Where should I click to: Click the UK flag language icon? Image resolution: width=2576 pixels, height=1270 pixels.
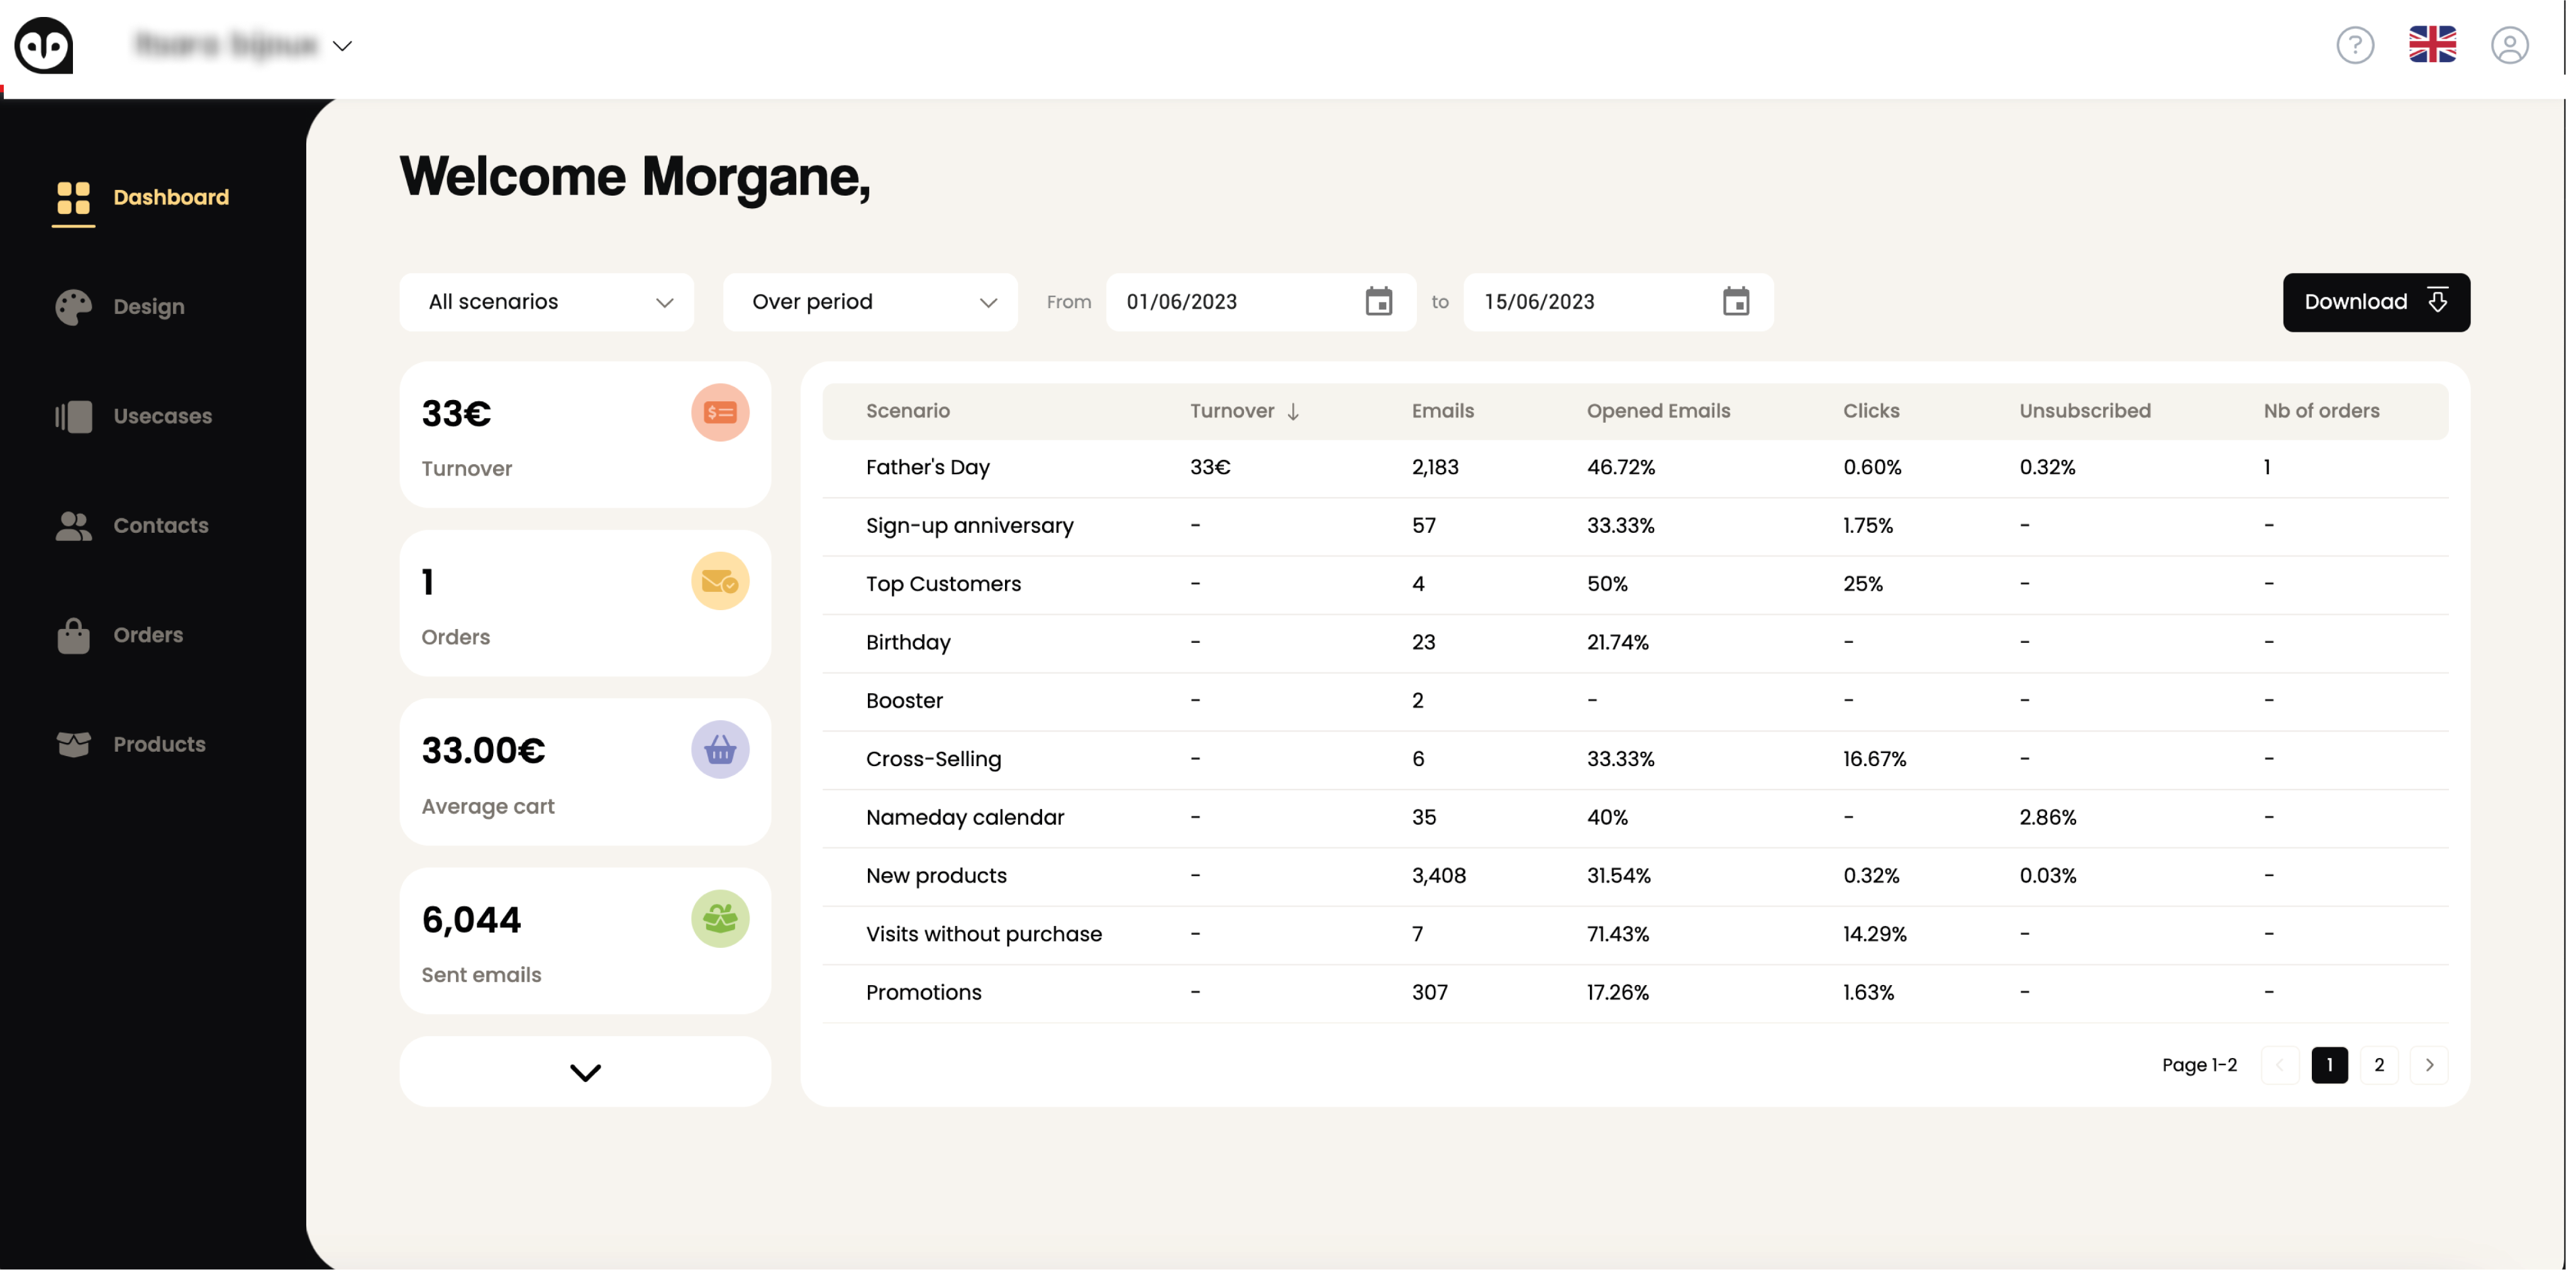pyautogui.click(x=2432, y=45)
